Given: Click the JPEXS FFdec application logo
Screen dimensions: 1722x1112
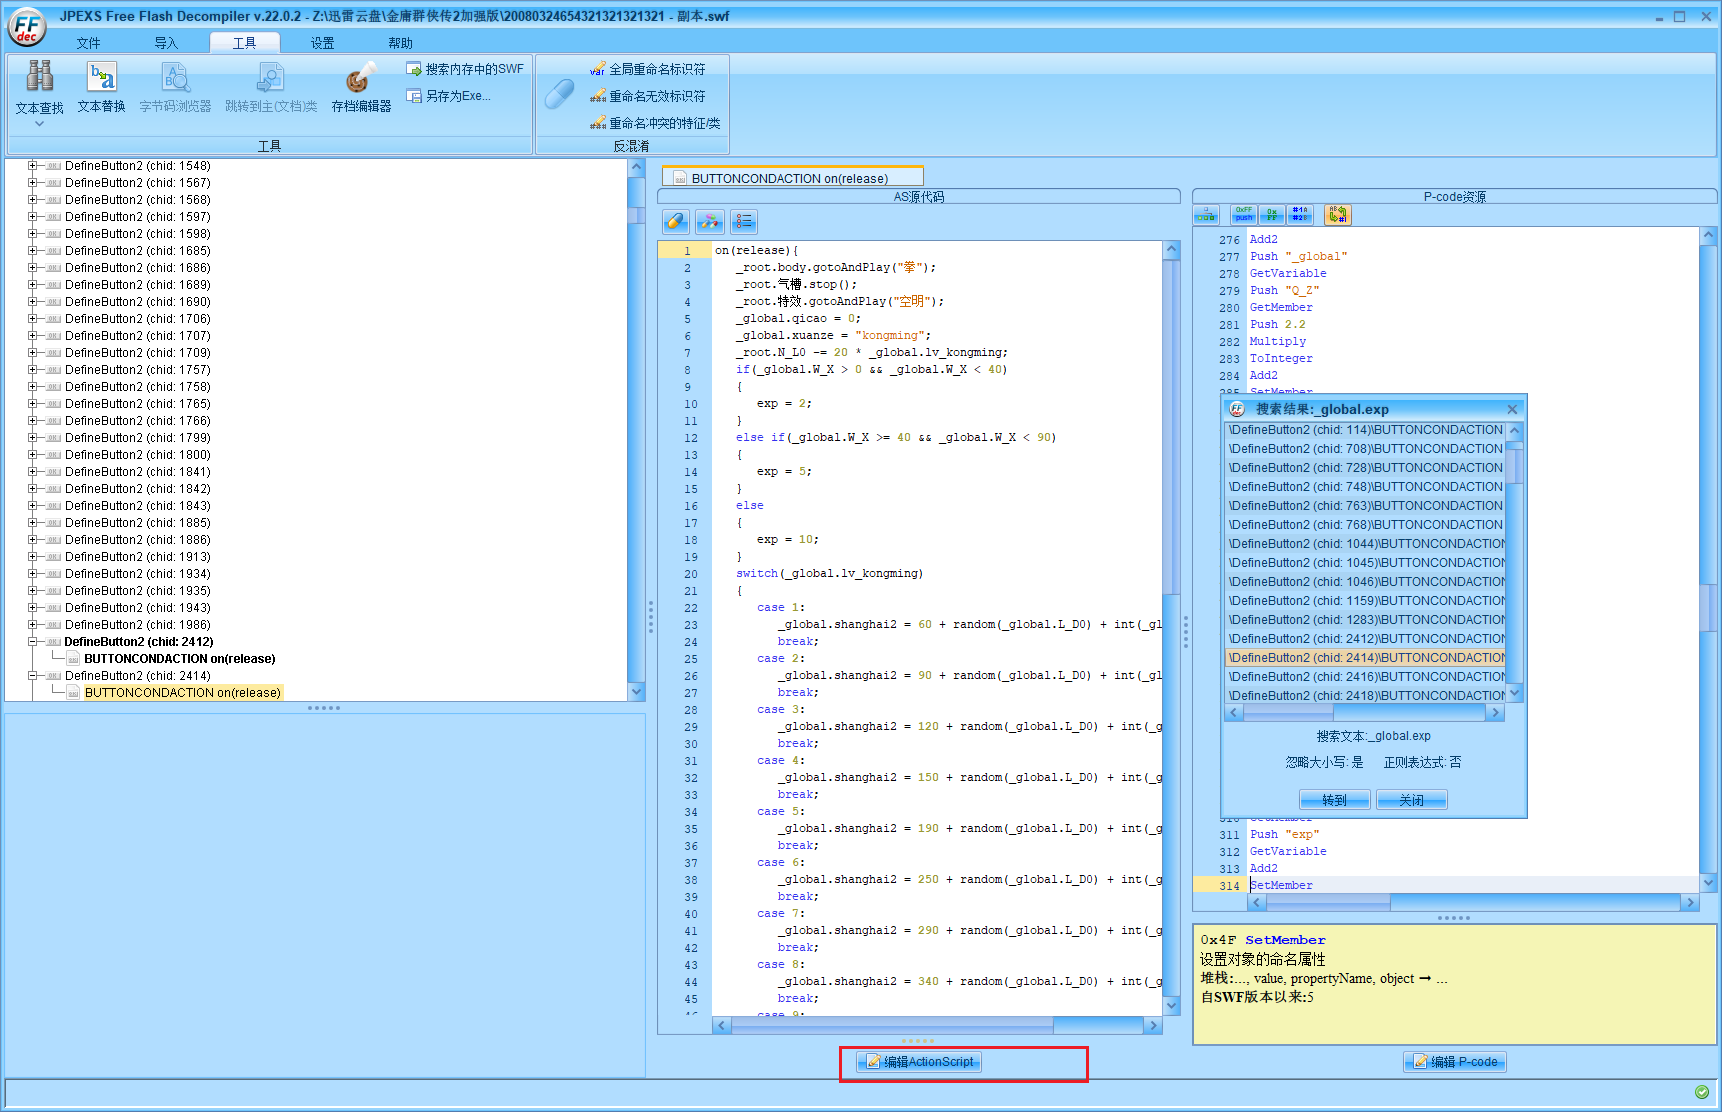Looking at the screenshot, I should [x=26, y=27].
